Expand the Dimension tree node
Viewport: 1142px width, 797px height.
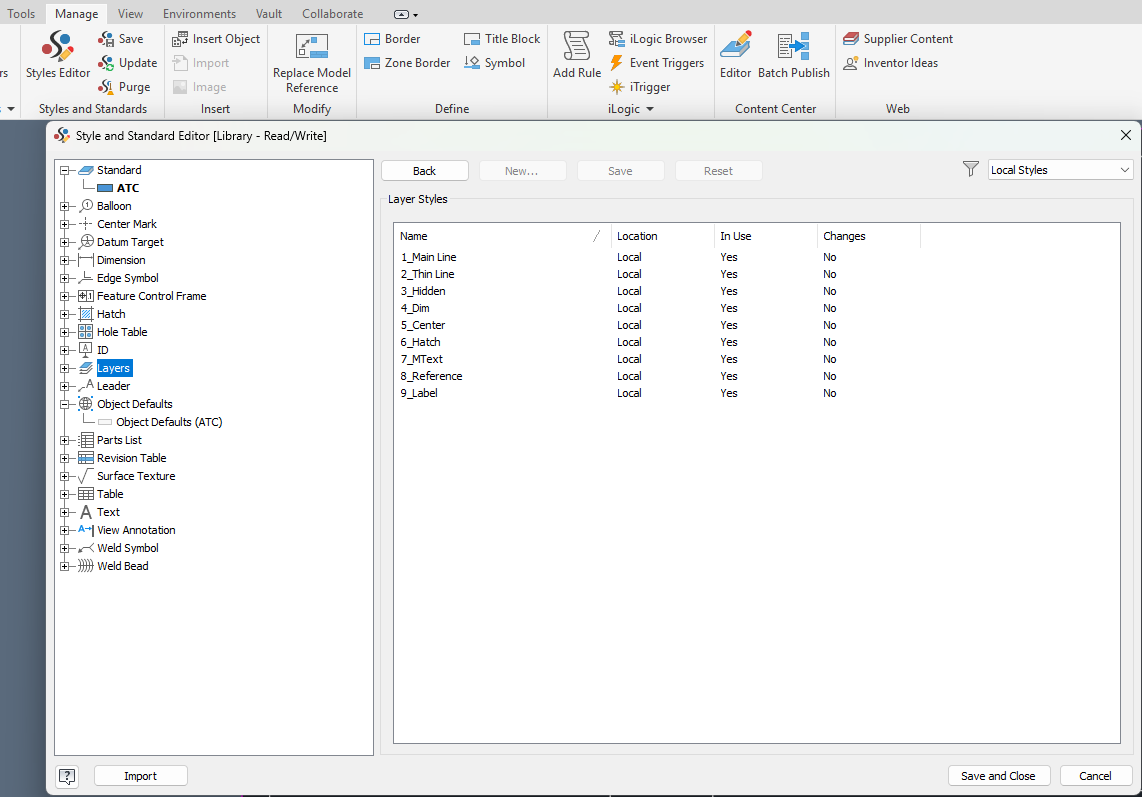64,260
